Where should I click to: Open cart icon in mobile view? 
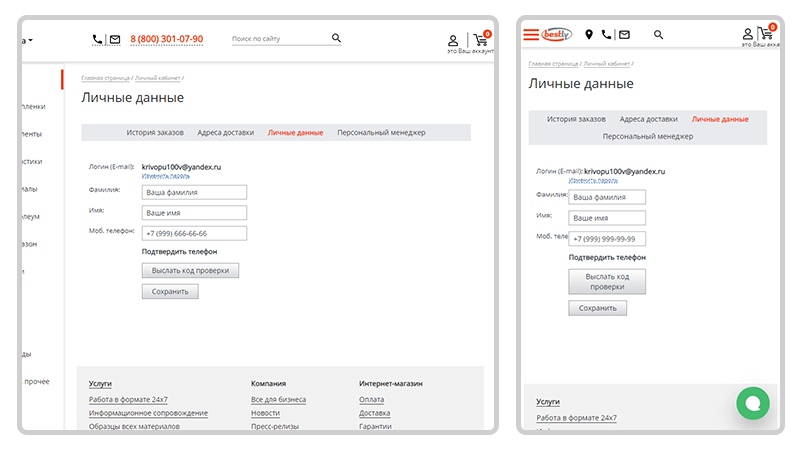pos(766,34)
